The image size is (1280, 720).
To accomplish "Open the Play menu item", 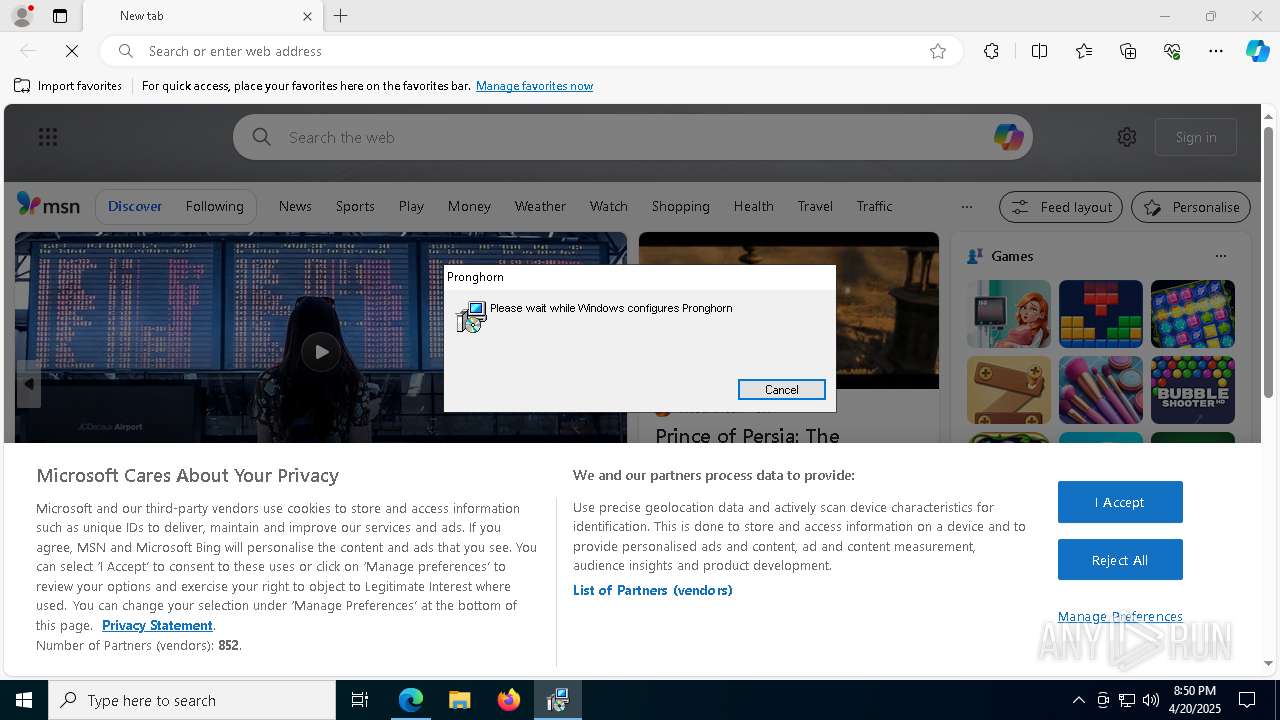I will tap(411, 206).
